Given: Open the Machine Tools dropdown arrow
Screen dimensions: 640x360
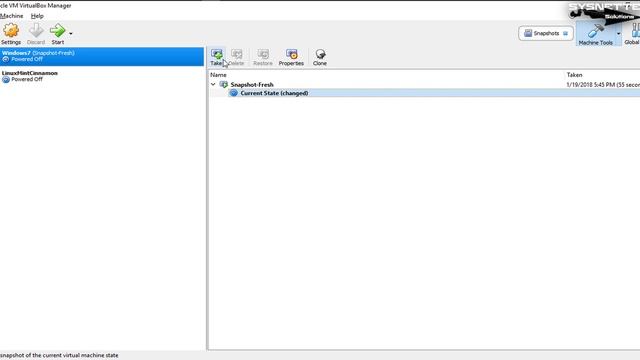Looking at the screenshot, I should pos(618,33).
